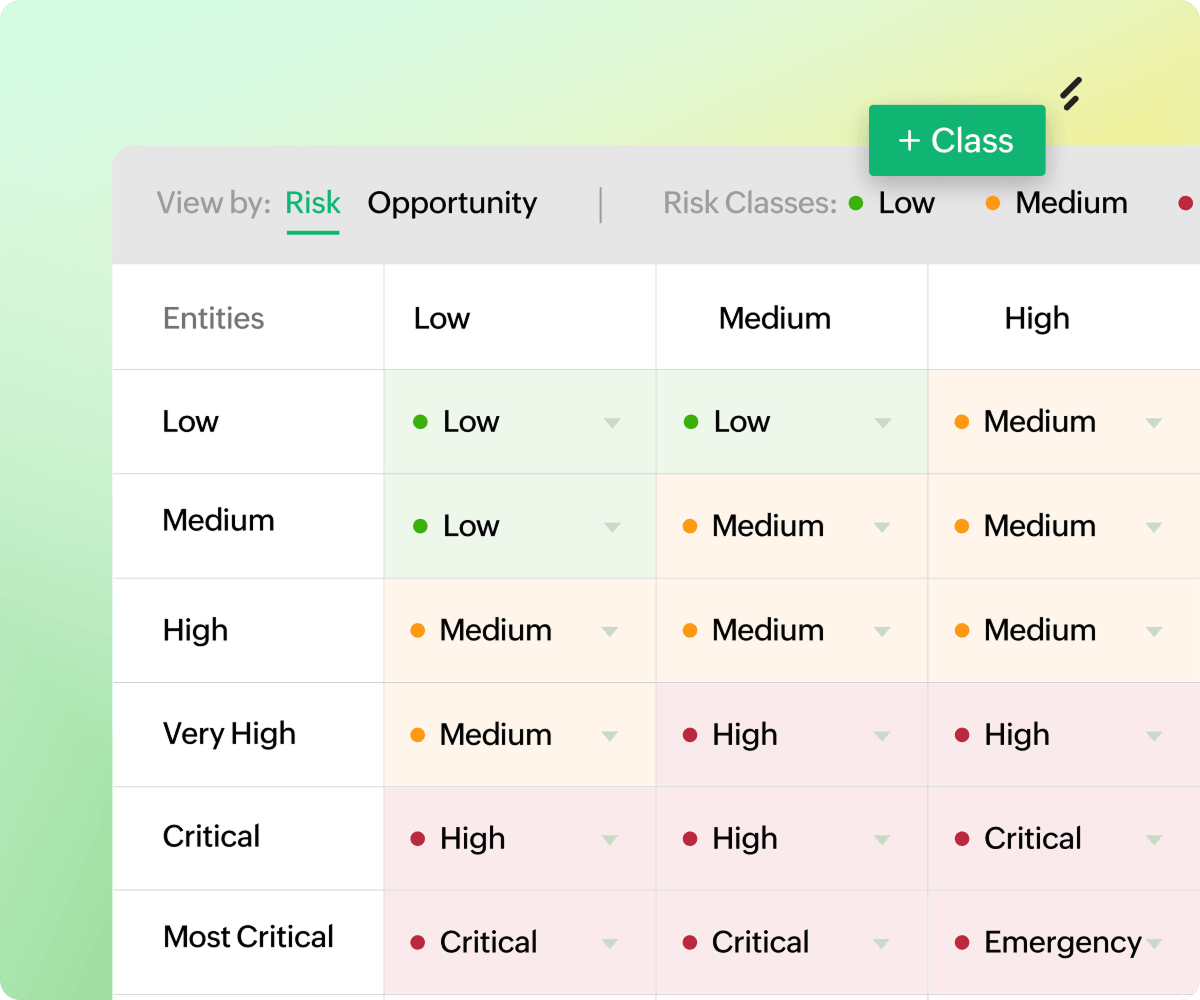Click the green dot inside the Low/Low cell

point(420,422)
